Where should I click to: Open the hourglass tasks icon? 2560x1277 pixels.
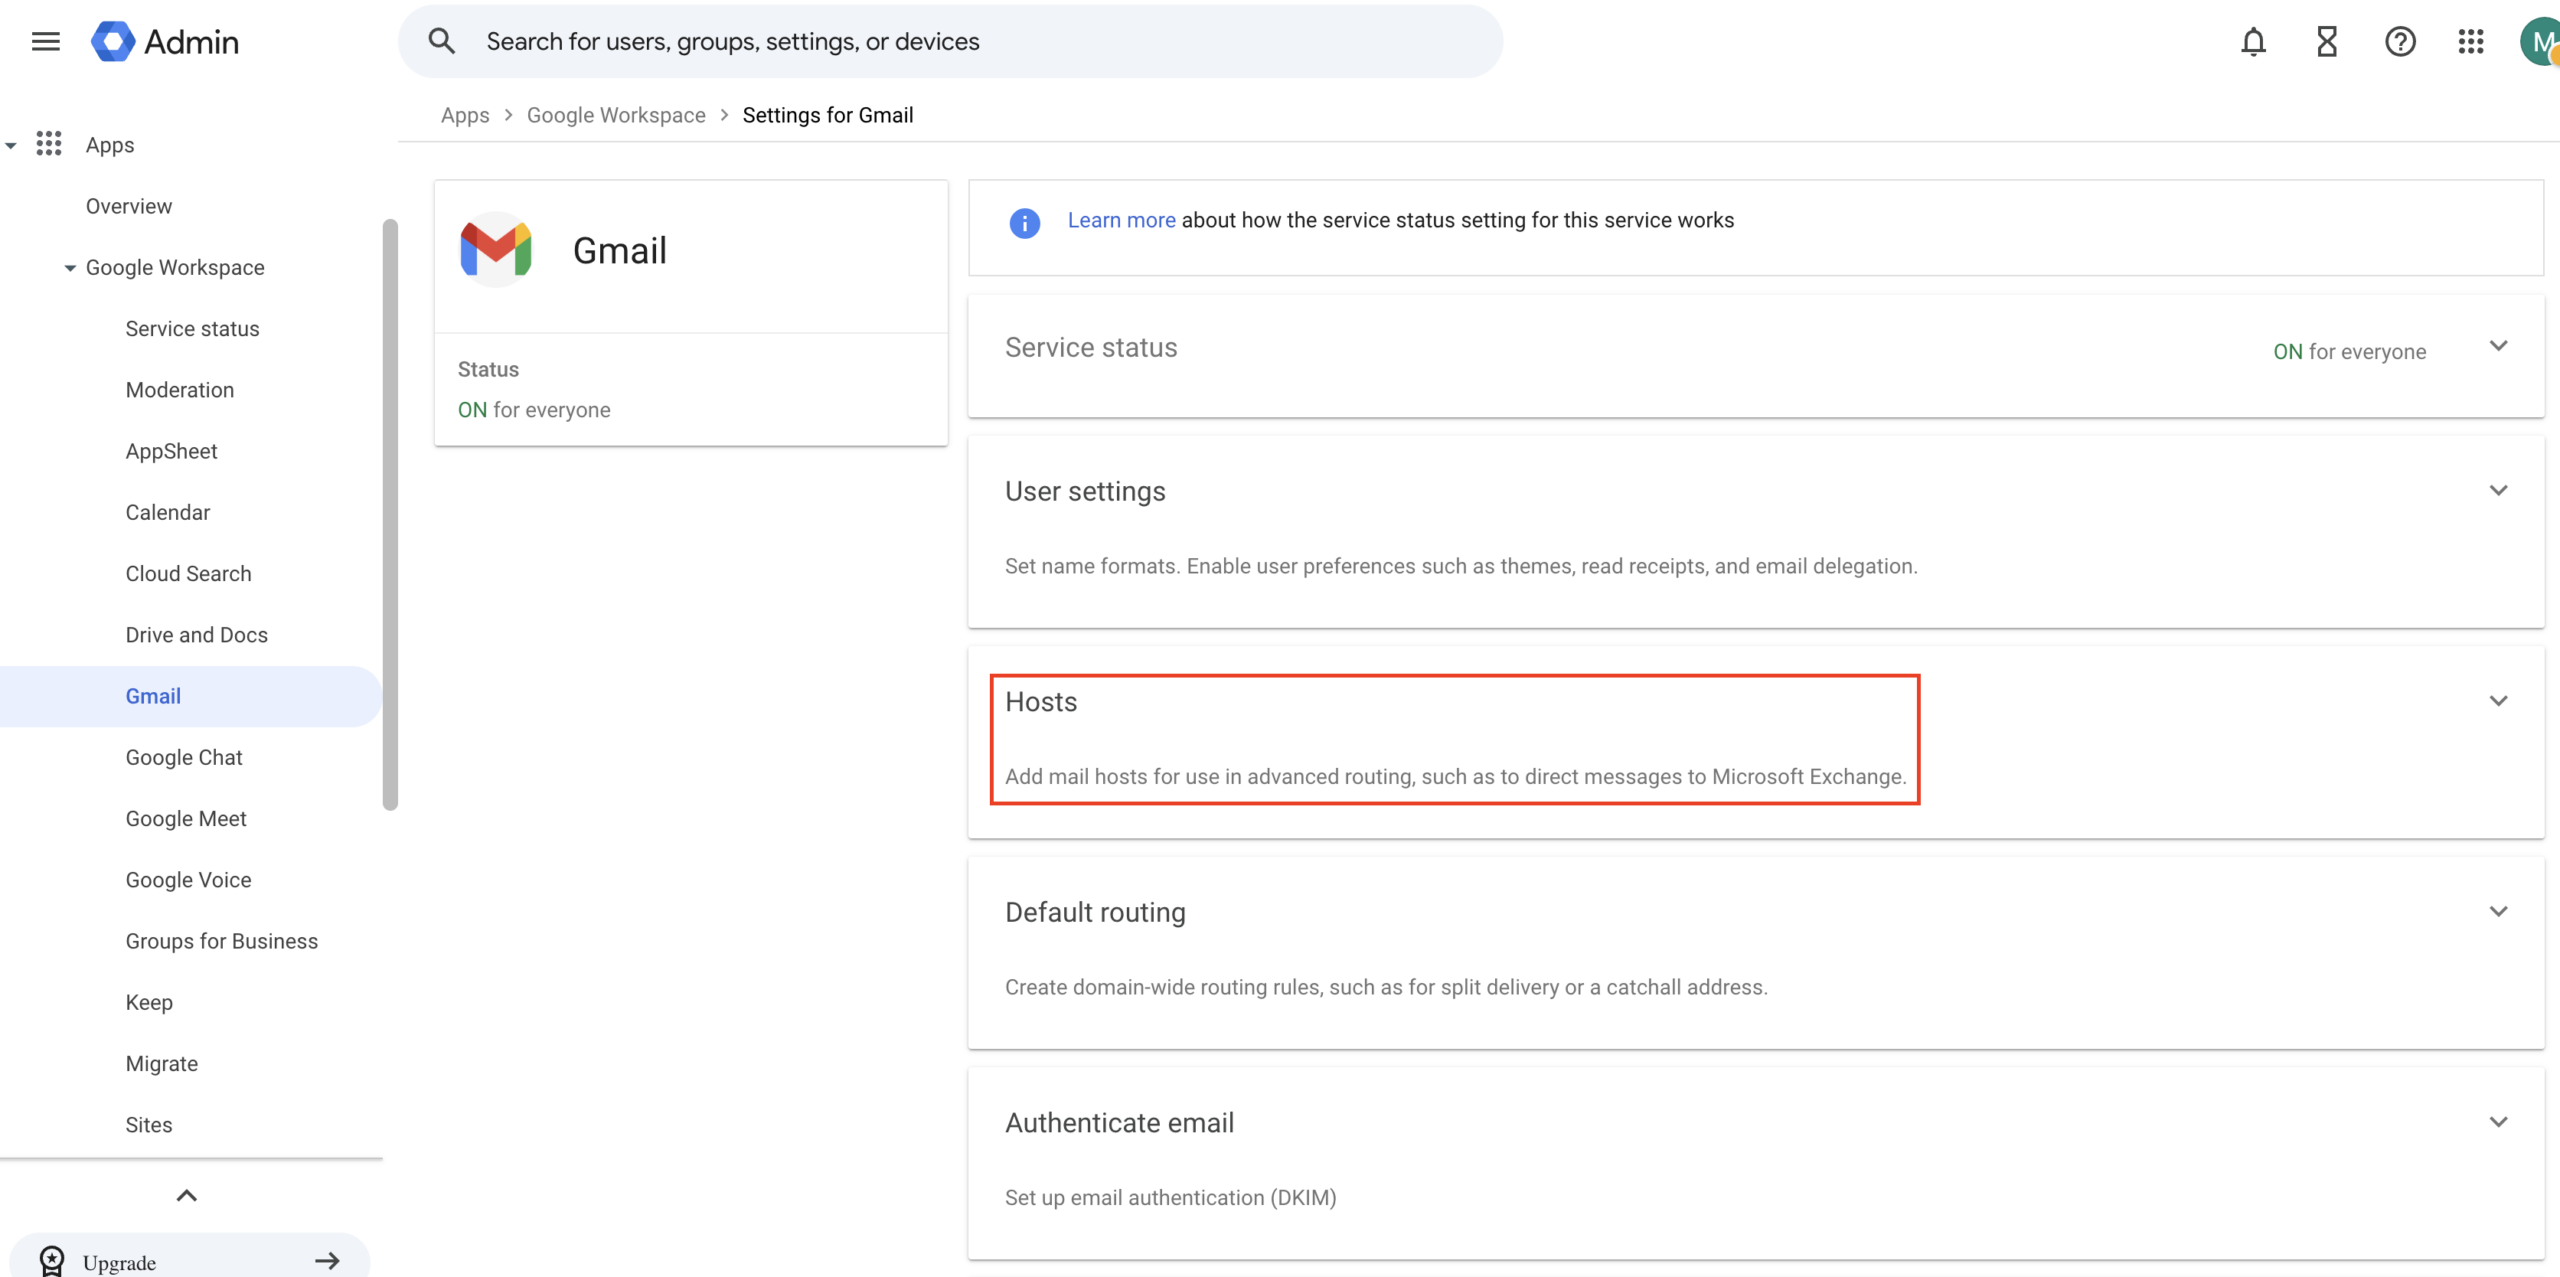click(x=2327, y=41)
